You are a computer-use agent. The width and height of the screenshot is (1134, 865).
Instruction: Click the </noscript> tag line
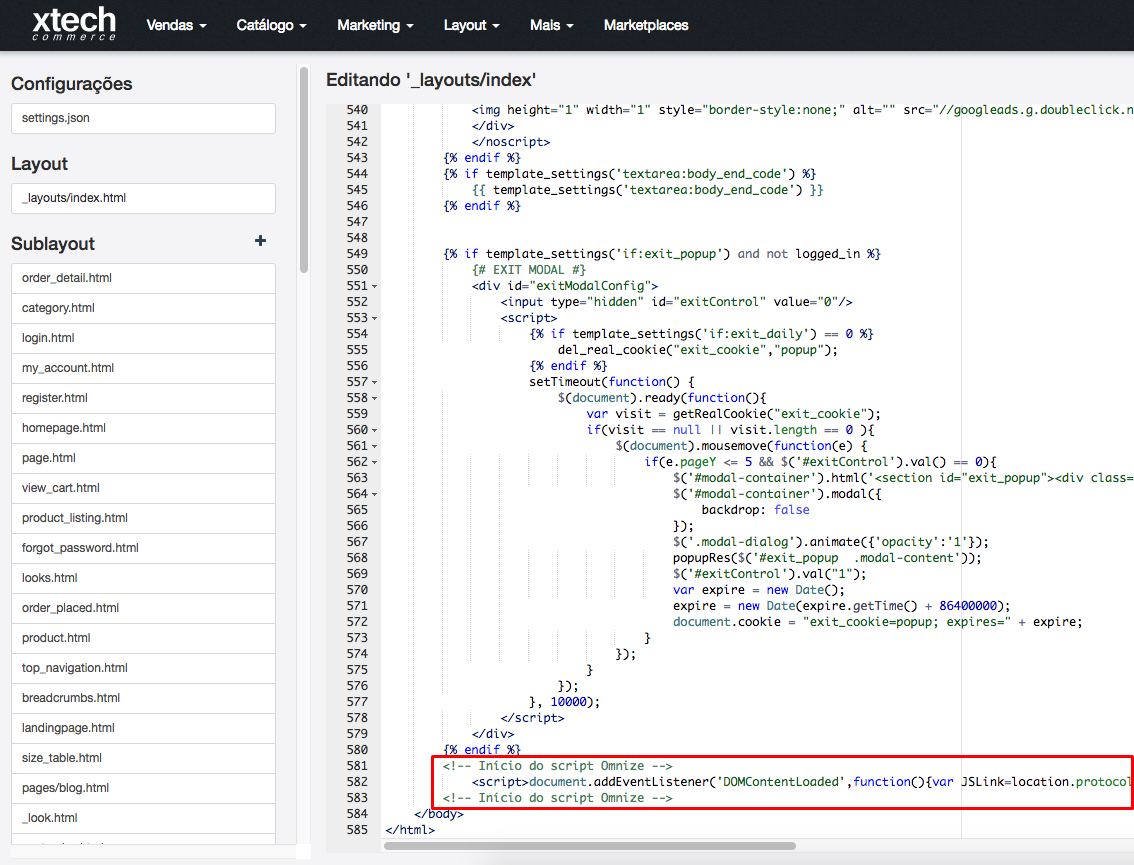click(511, 142)
